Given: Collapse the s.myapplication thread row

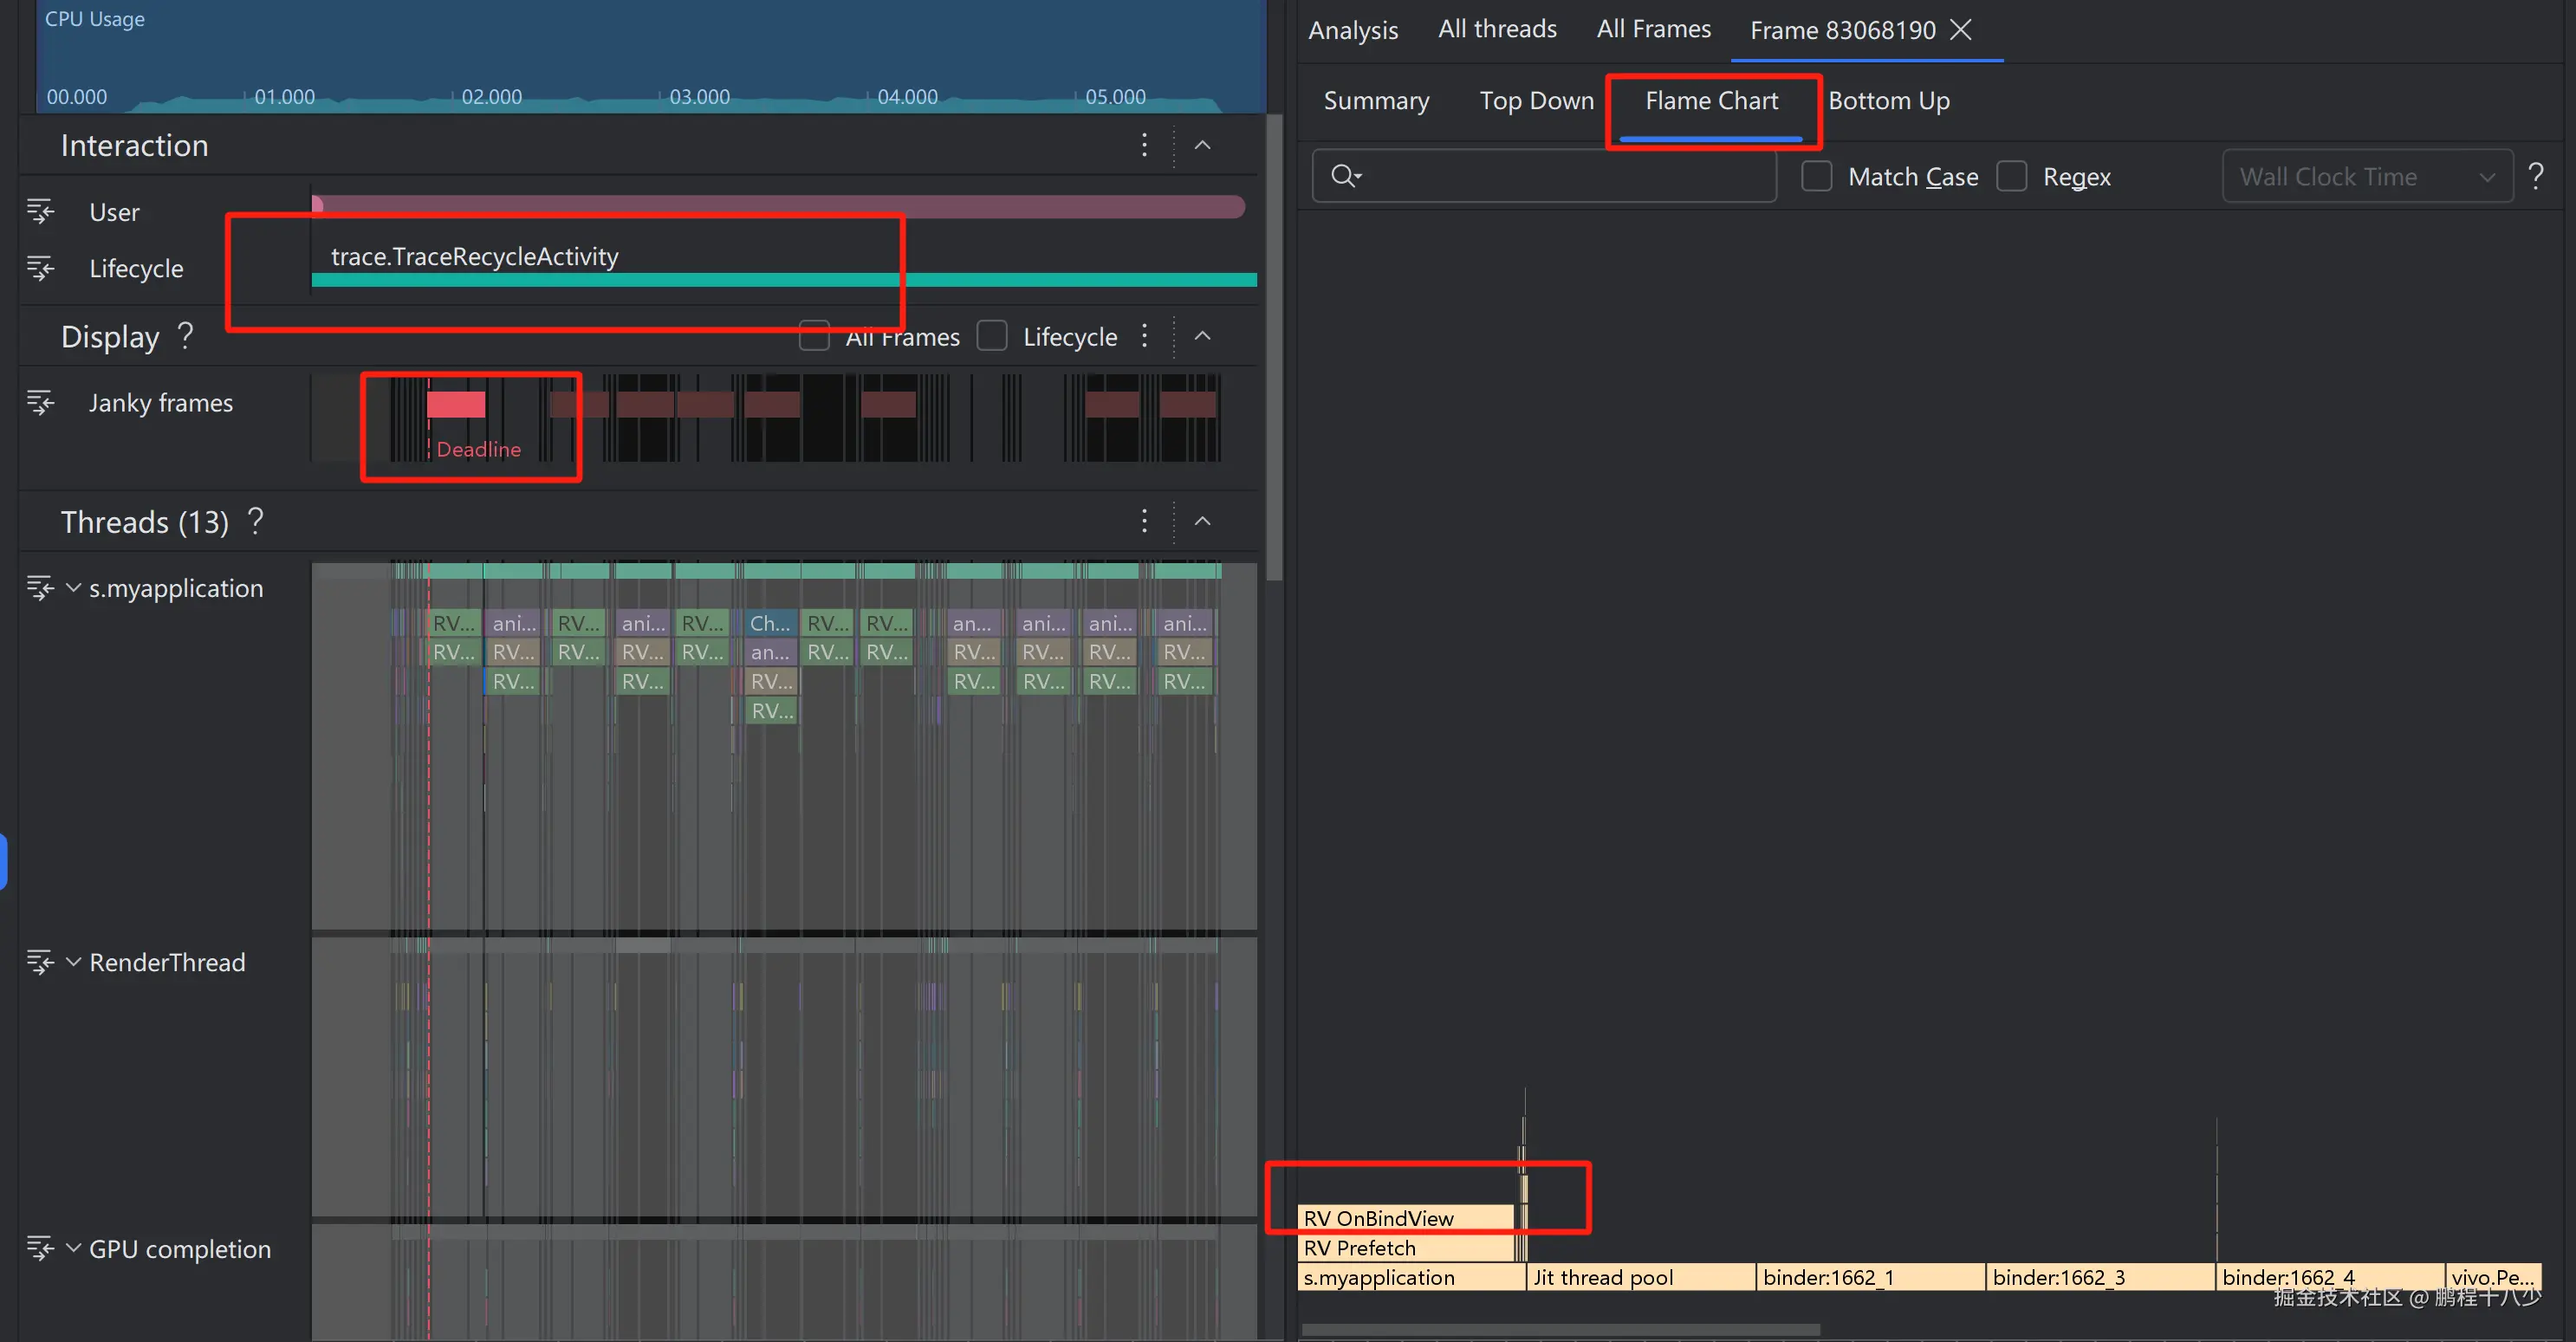Looking at the screenshot, I should 73,588.
